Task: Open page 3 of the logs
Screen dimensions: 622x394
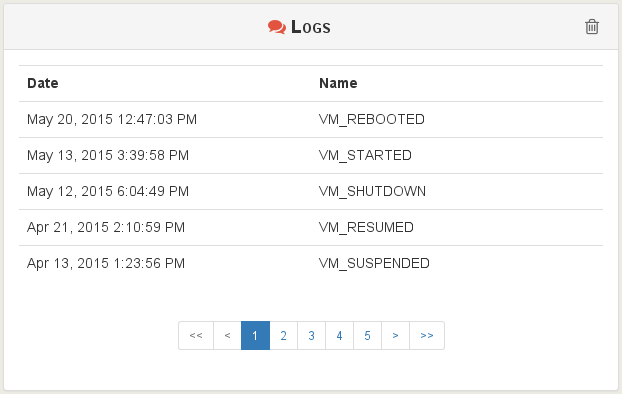Action: point(311,336)
